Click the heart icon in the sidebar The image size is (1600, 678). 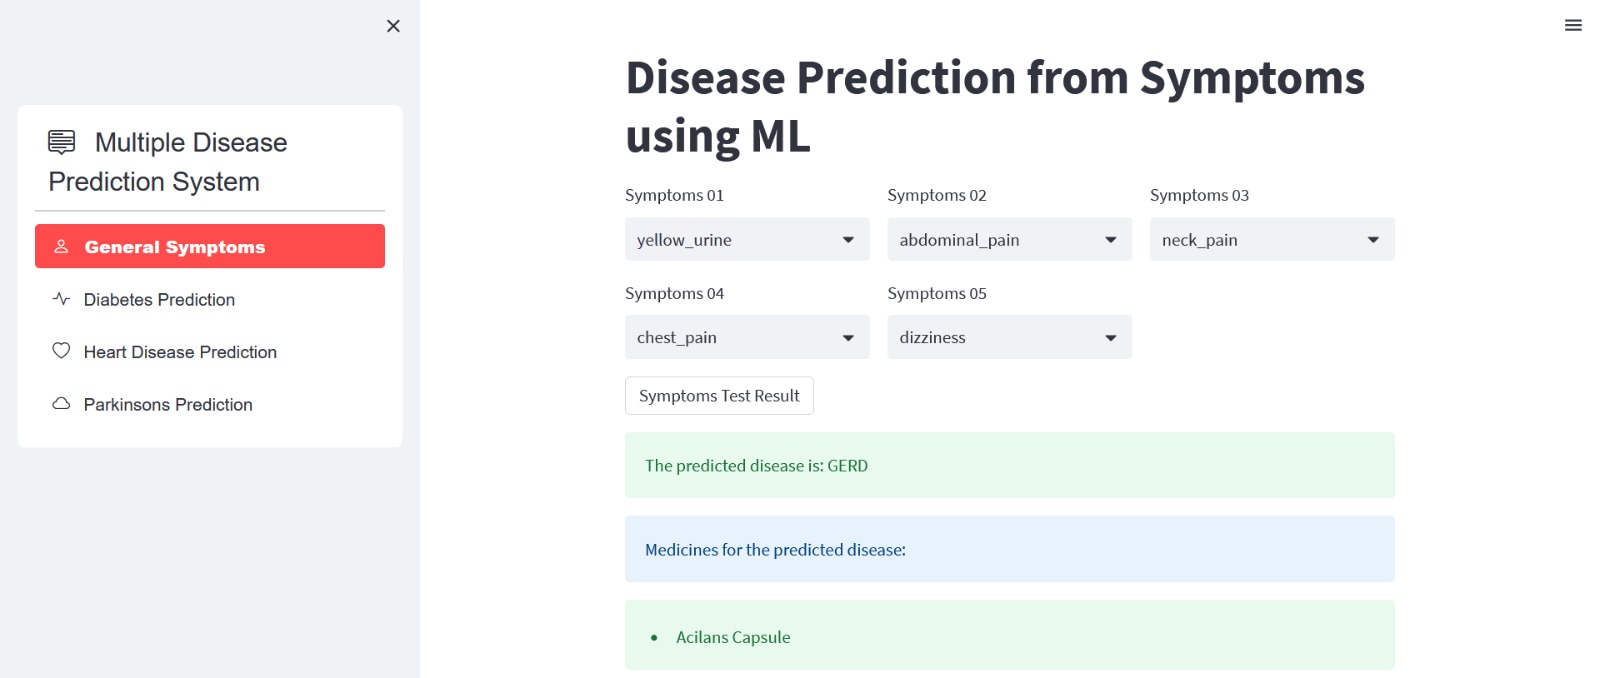coord(61,351)
